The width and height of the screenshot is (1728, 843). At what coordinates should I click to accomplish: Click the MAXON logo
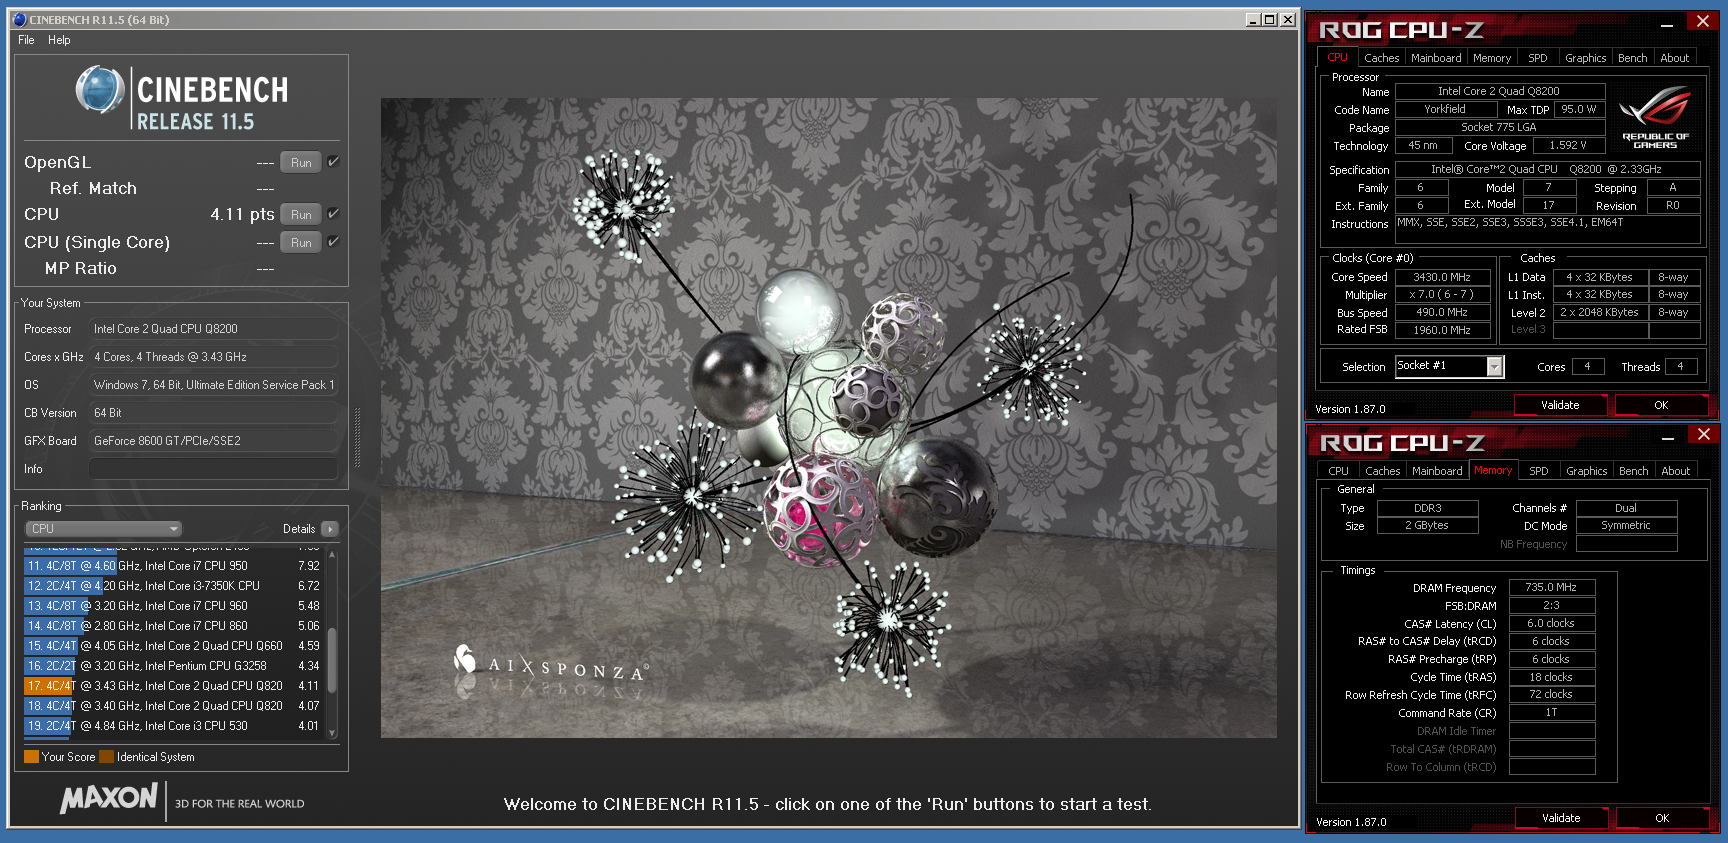109,798
